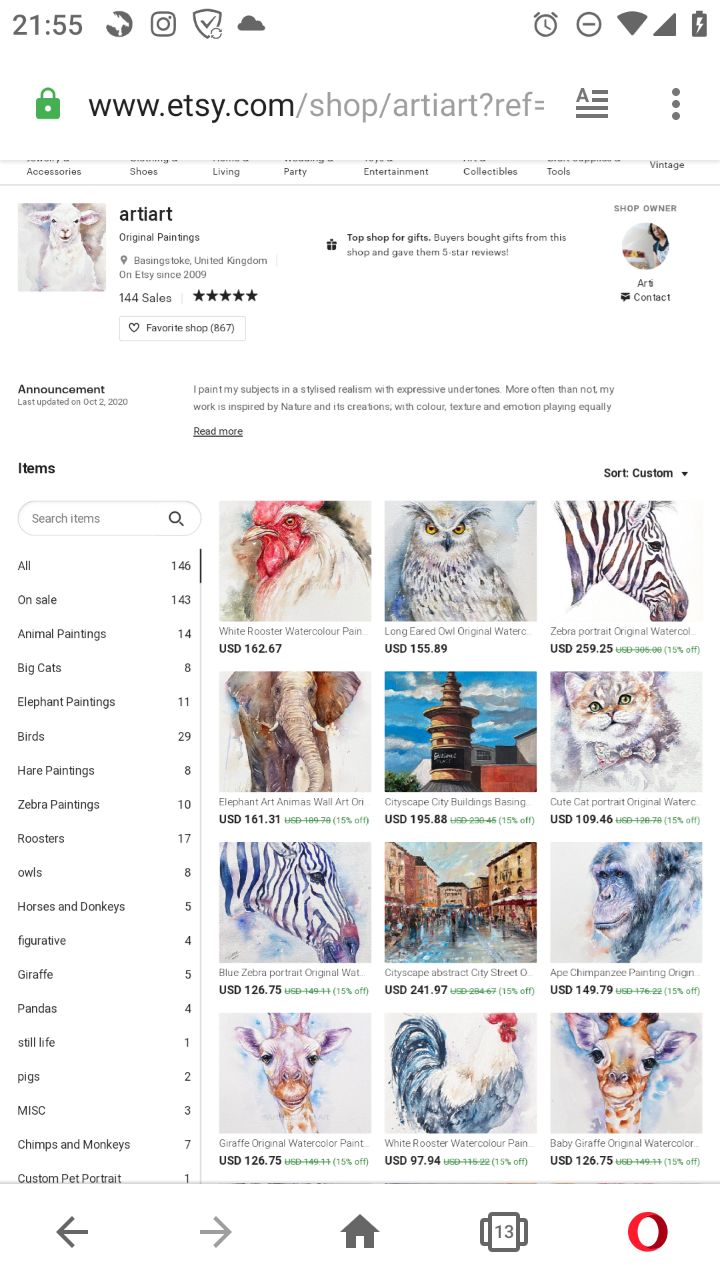720x1280 pixels.
Task: Open the tabs counter showing 13
Action: coord(503,1232)
